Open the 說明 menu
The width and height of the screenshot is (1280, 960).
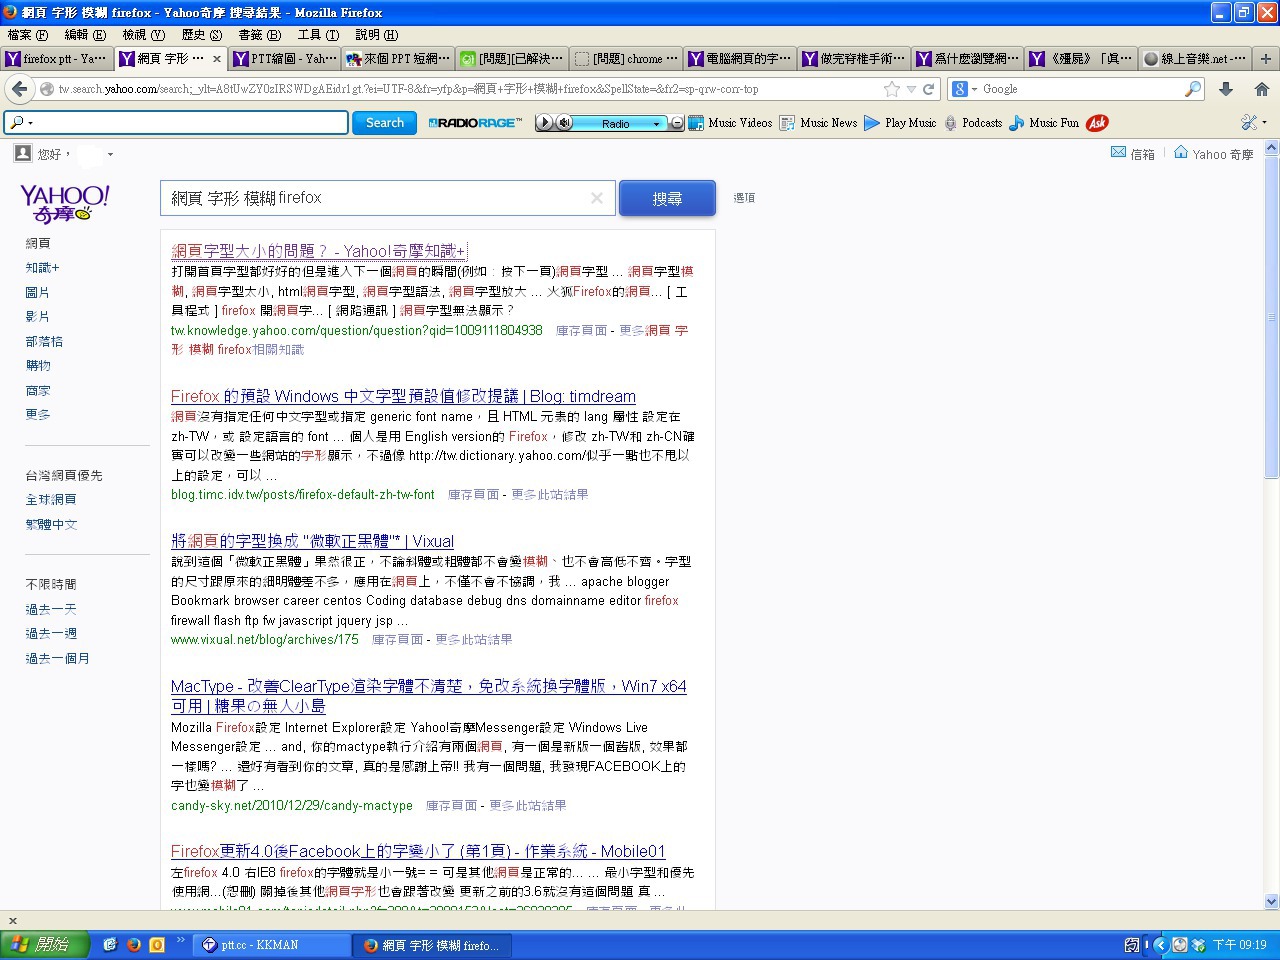point(376,34)
